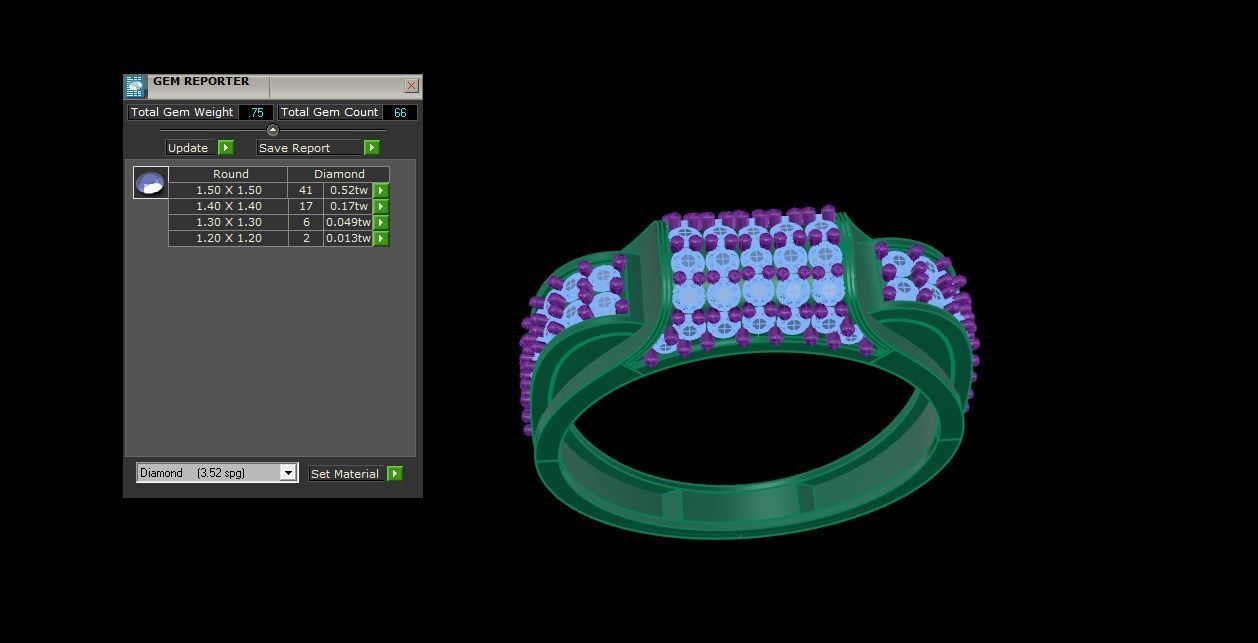Click the count 41 cell

306,190
